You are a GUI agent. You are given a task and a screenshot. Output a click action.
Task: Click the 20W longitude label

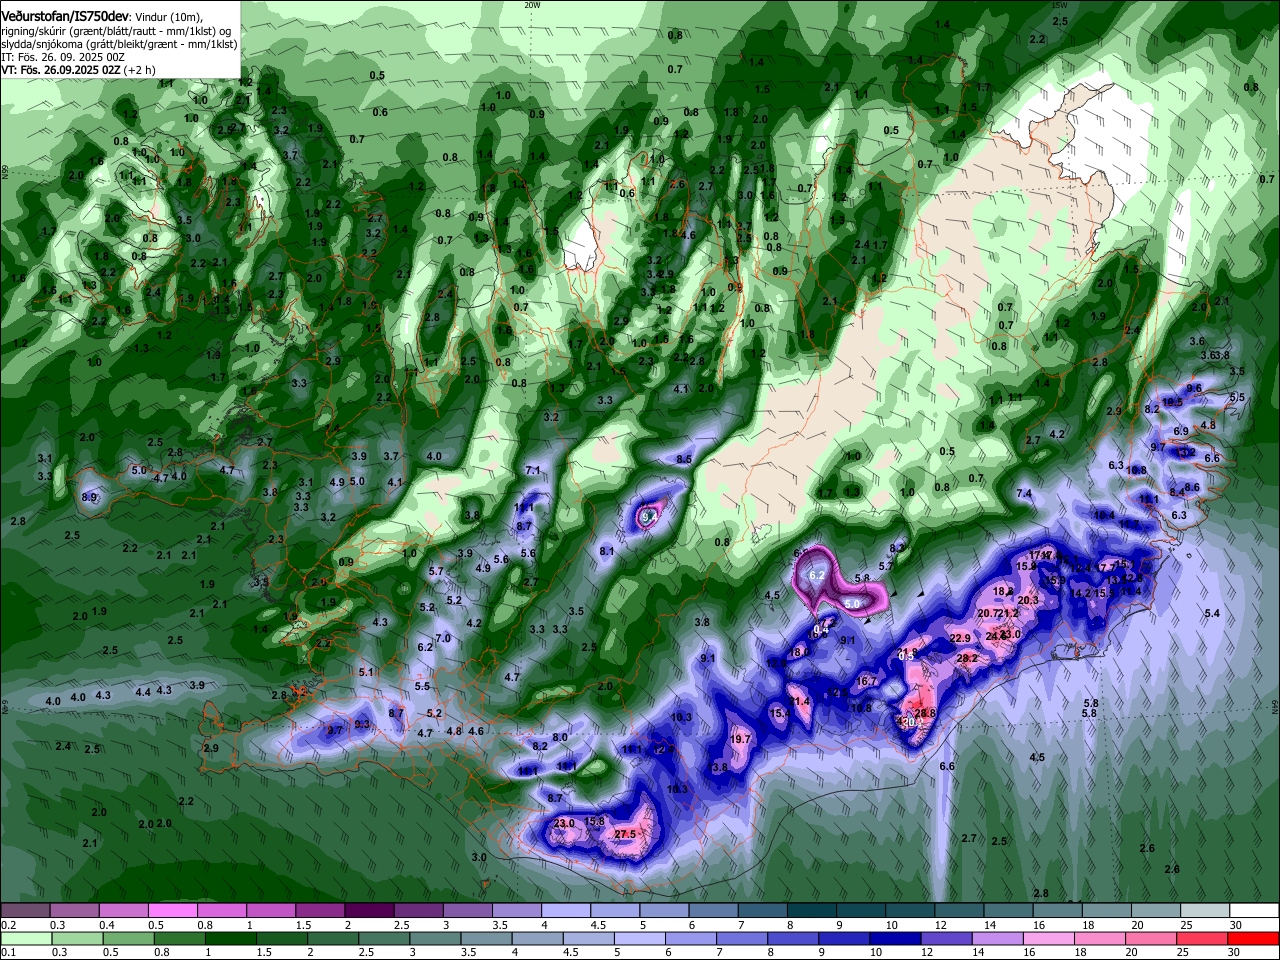pyautogui.click(x=533, y=4)
